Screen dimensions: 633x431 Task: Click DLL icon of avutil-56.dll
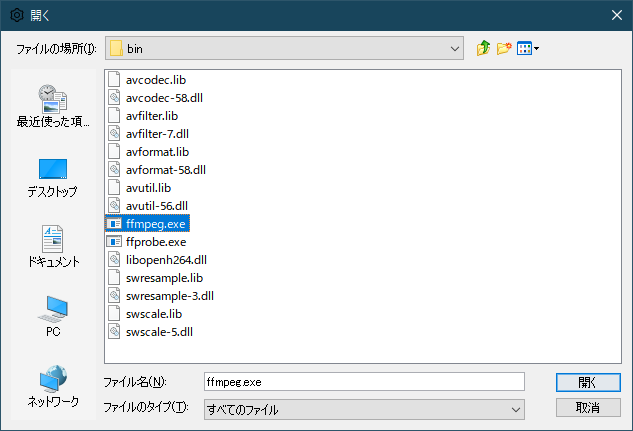[x=114, y=205]
